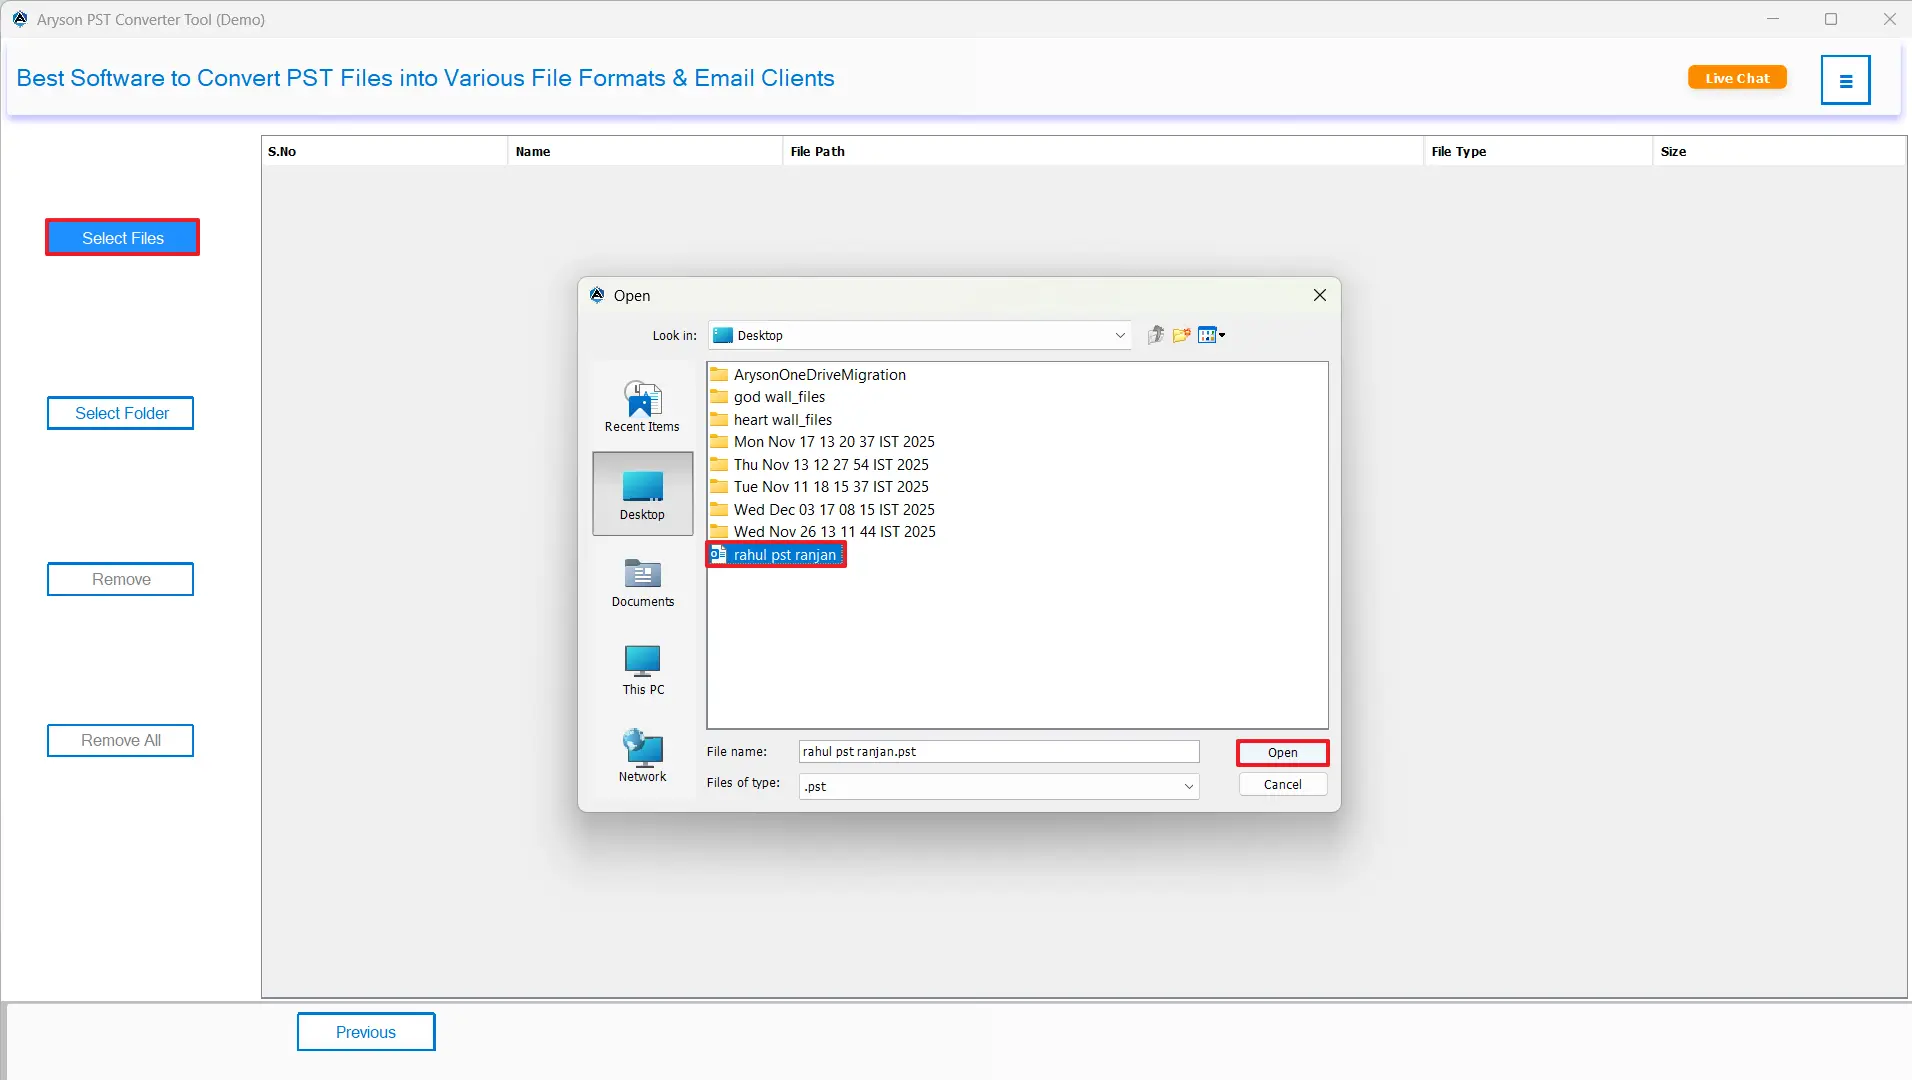1912x1080 pixels.
Task: Click the Name column header
Action: coord(645,152)
